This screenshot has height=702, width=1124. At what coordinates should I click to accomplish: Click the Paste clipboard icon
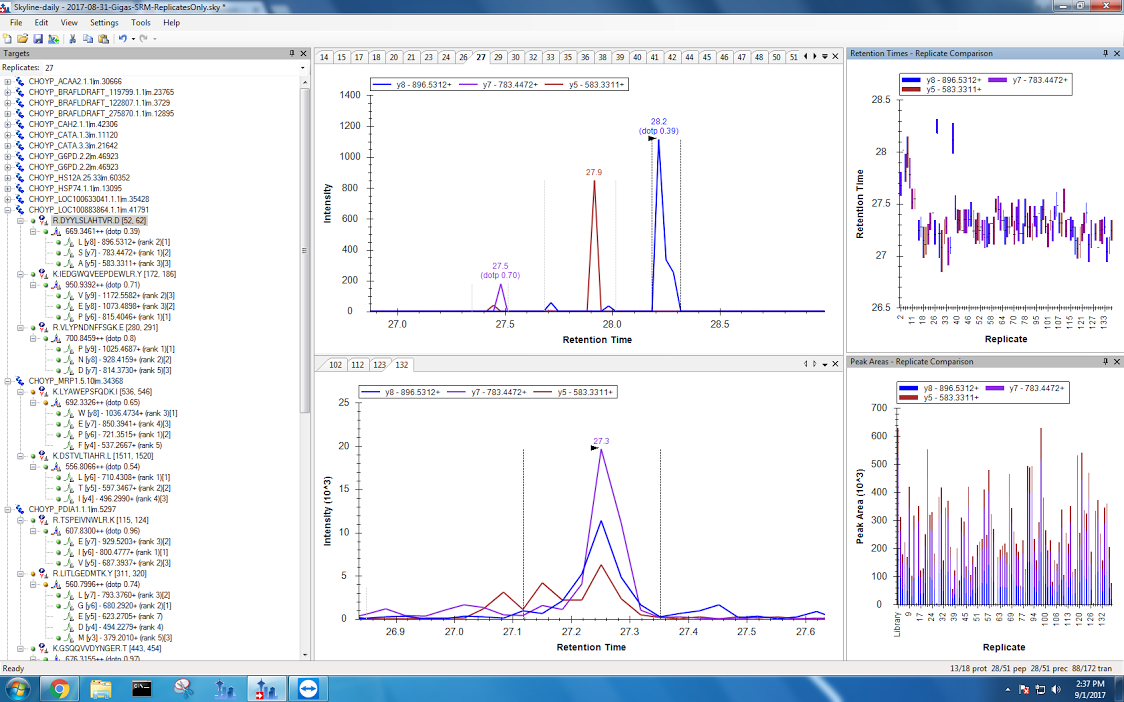click(103, 39)
